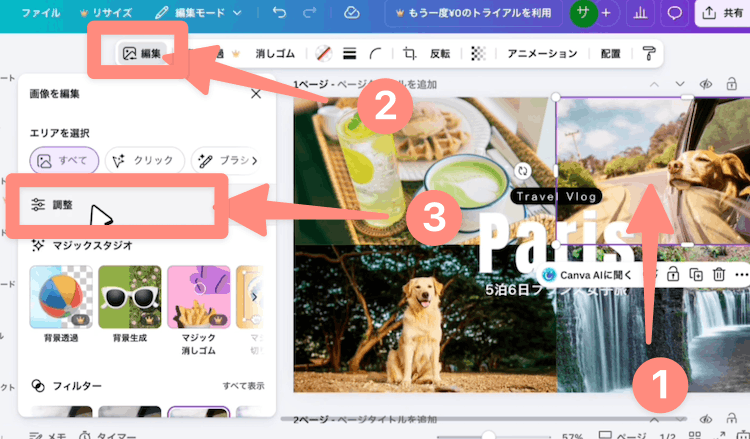Open the サ account avatar
The height and width of the screenshot is (439, 750).
pyautogui.click(x=583, y=13)
